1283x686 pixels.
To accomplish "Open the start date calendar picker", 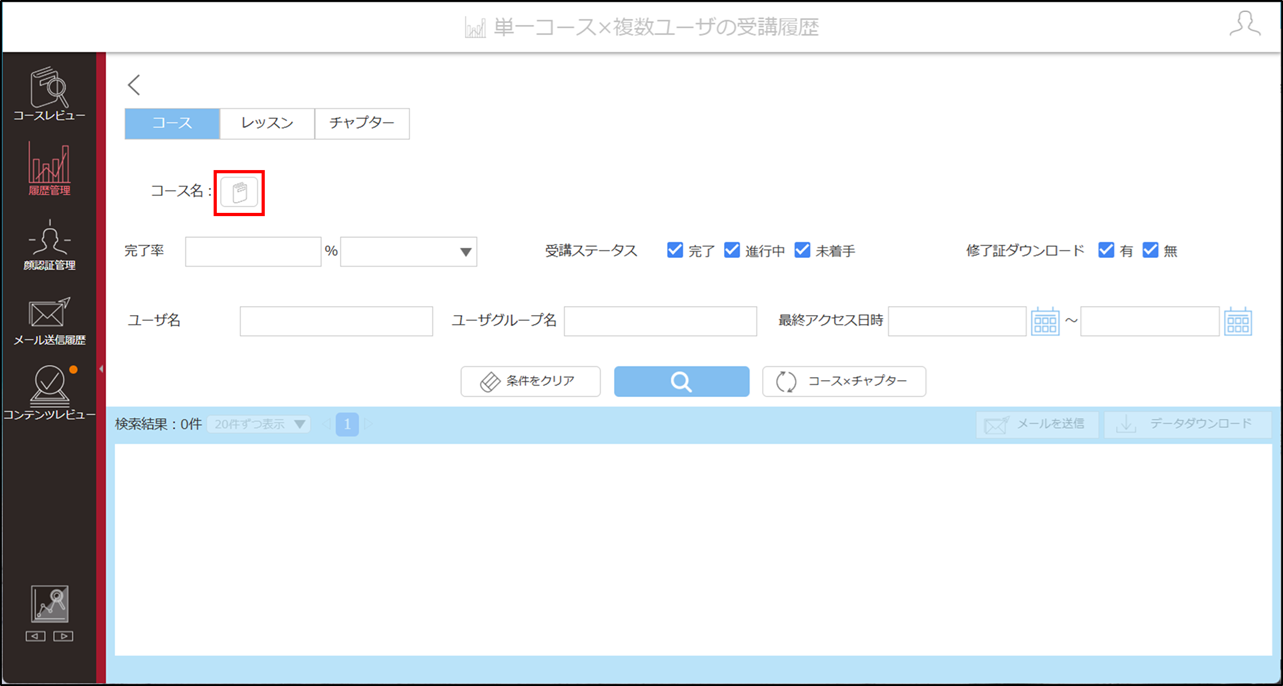I will (1045, 321).
